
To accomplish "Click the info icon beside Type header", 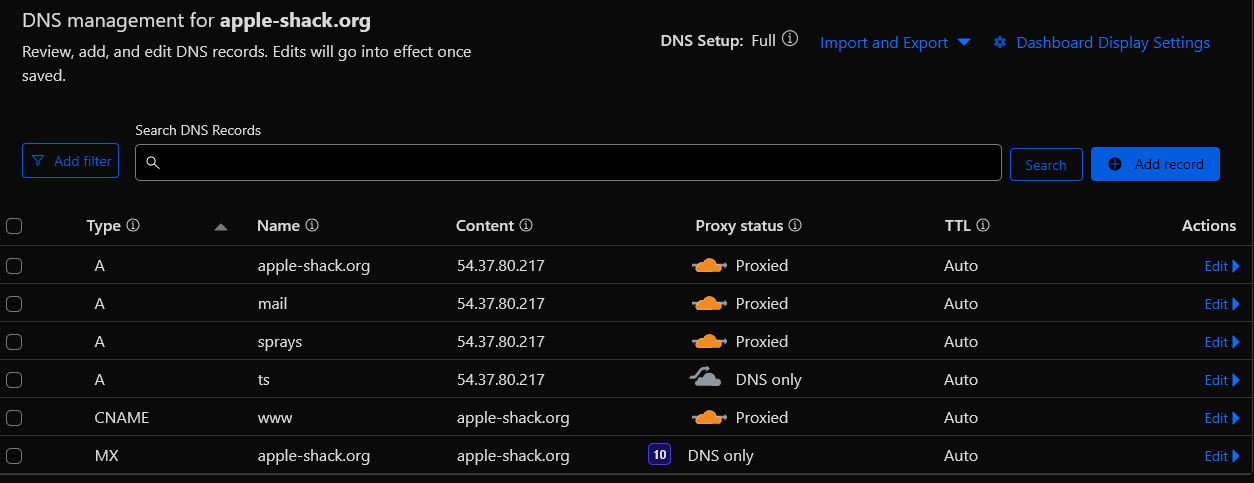I will coord(133,226).
